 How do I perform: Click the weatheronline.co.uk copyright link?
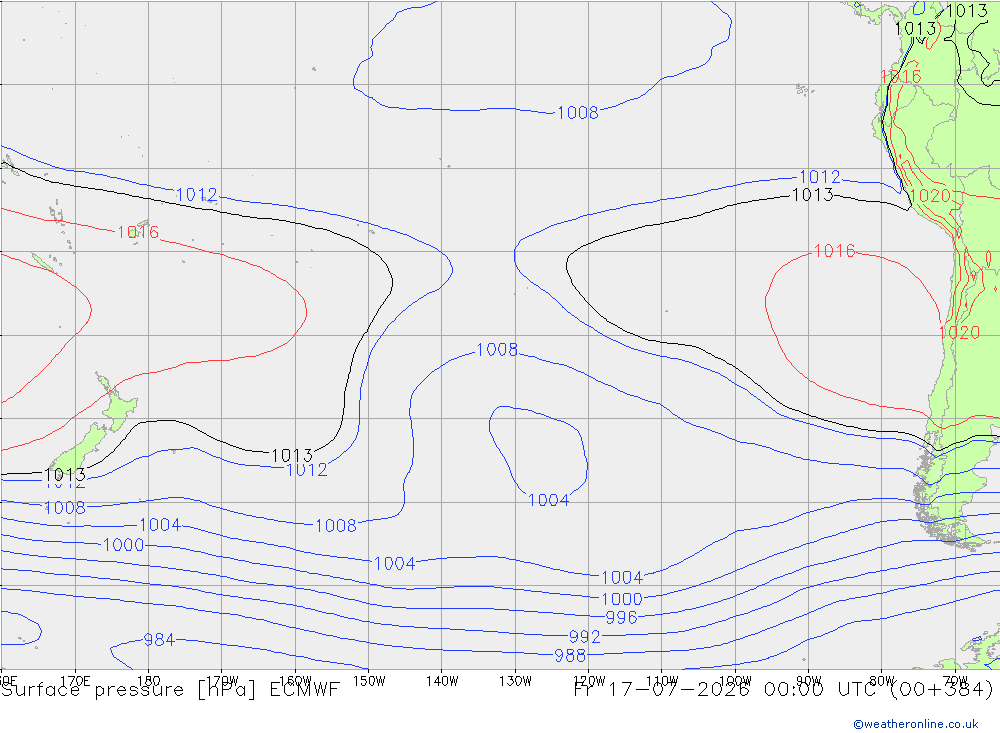click(916, 724)
